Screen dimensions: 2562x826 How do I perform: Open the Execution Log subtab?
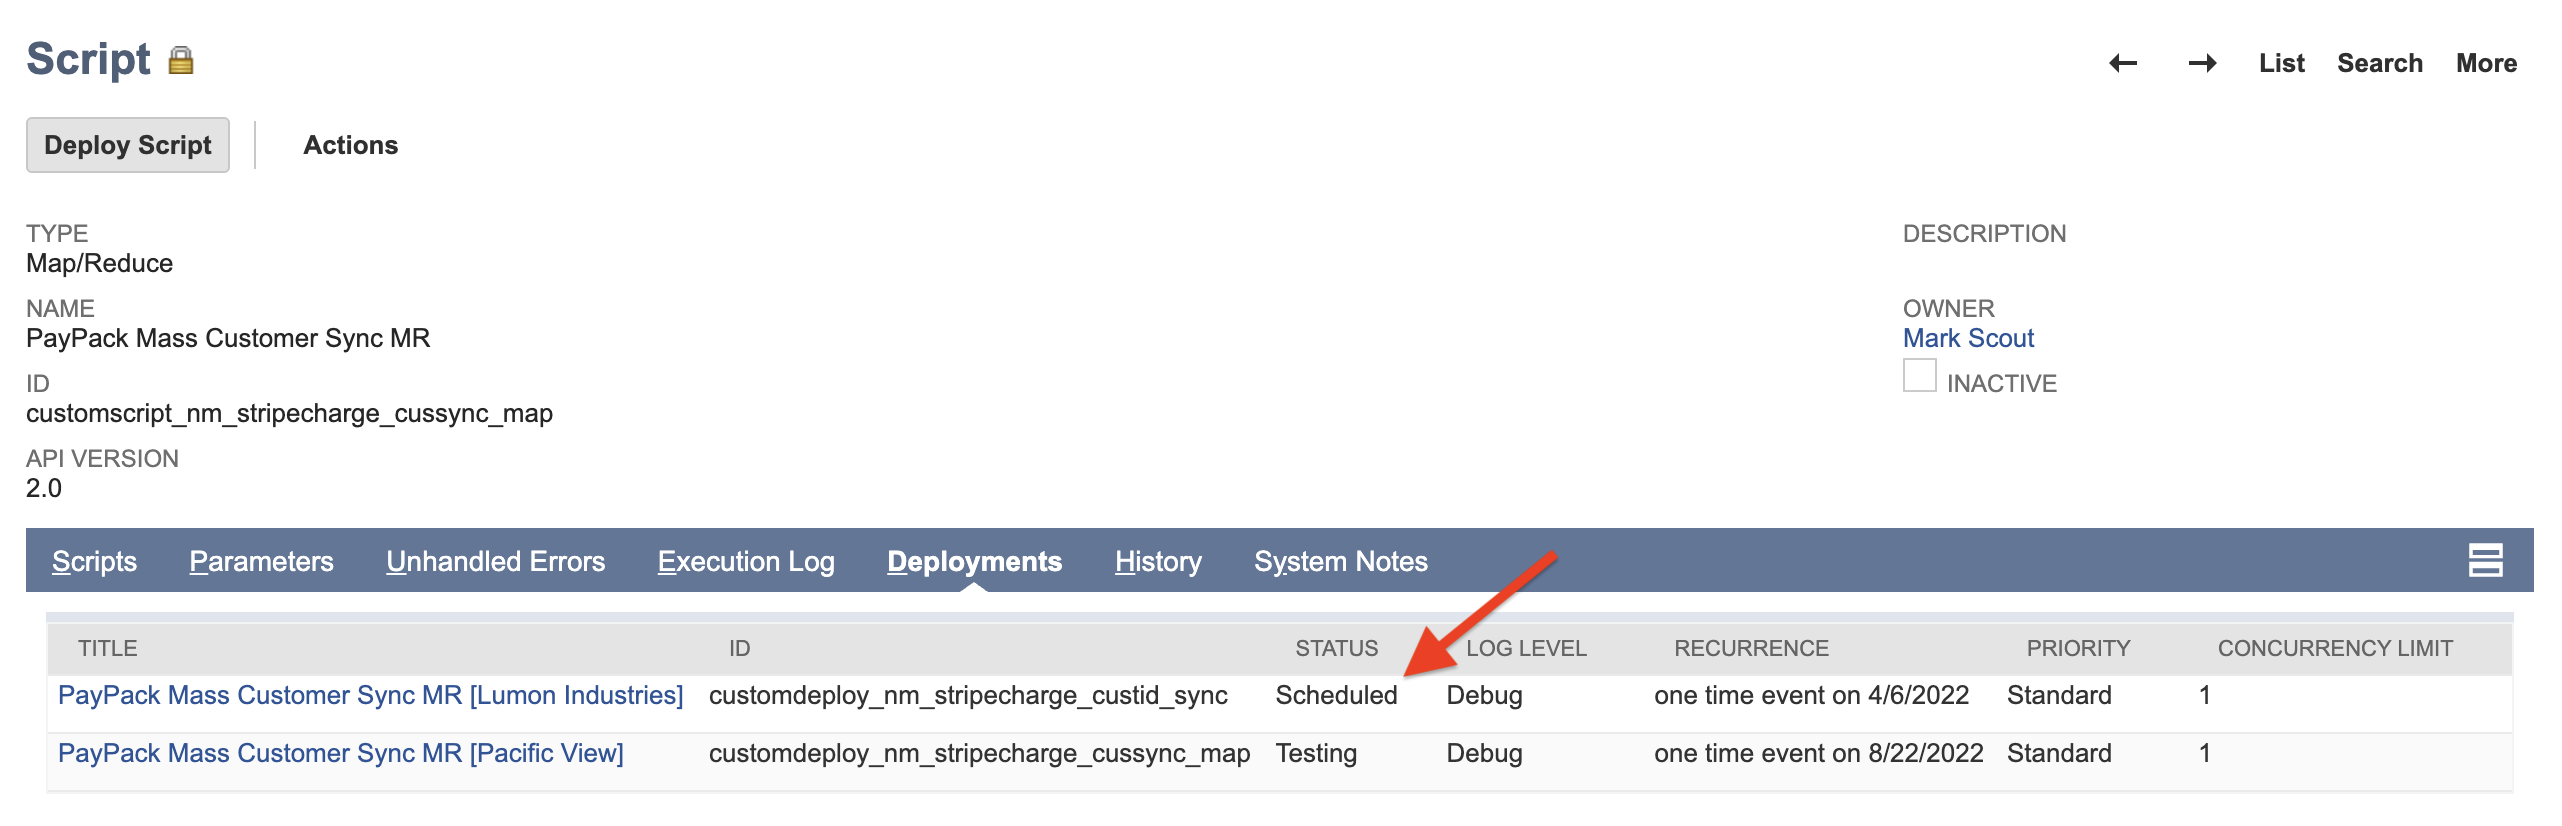[746, 561]
